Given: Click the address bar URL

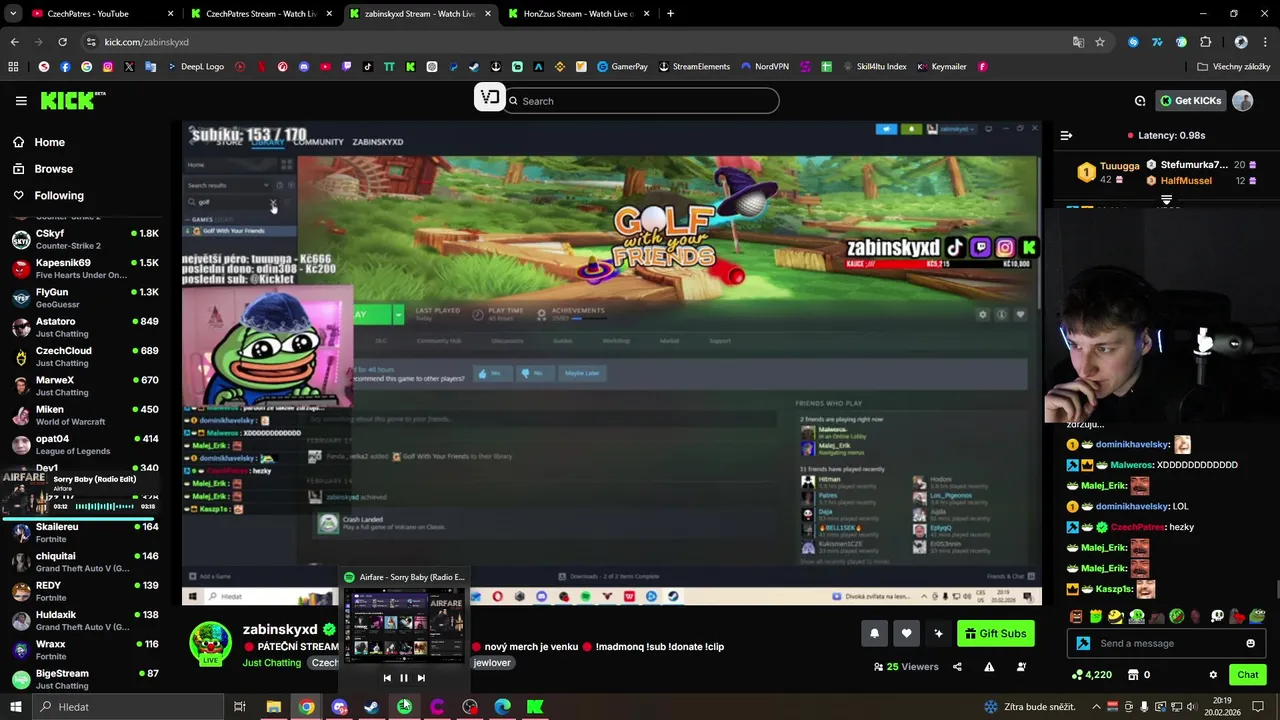Looking at the screenshot, I should point(146,42).
